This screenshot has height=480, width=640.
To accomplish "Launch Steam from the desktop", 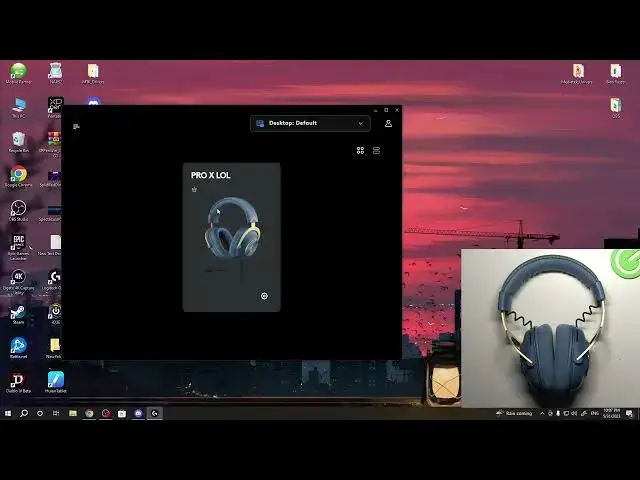I will click(x=18, y=314).
